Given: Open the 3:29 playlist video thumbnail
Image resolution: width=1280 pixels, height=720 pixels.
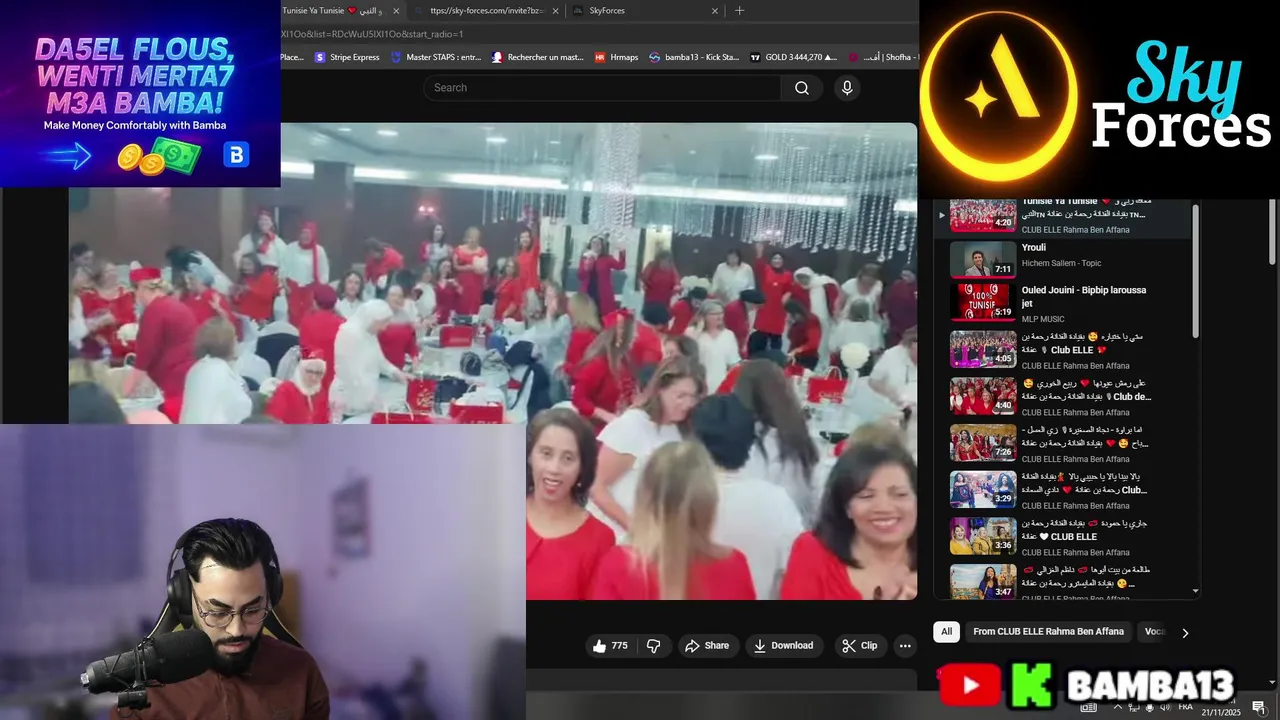Looking at the screenshot, I should tap(983, 489).
